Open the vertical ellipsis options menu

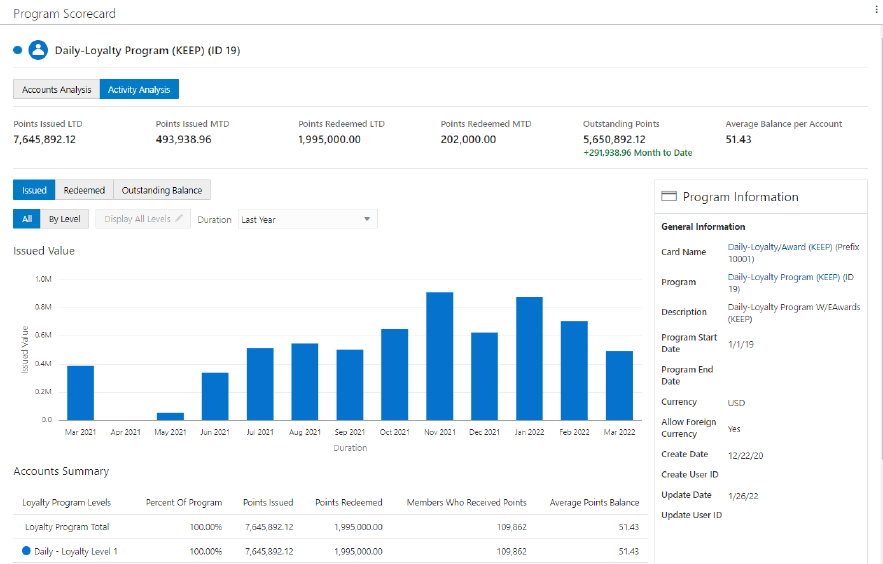click(876, 10)
